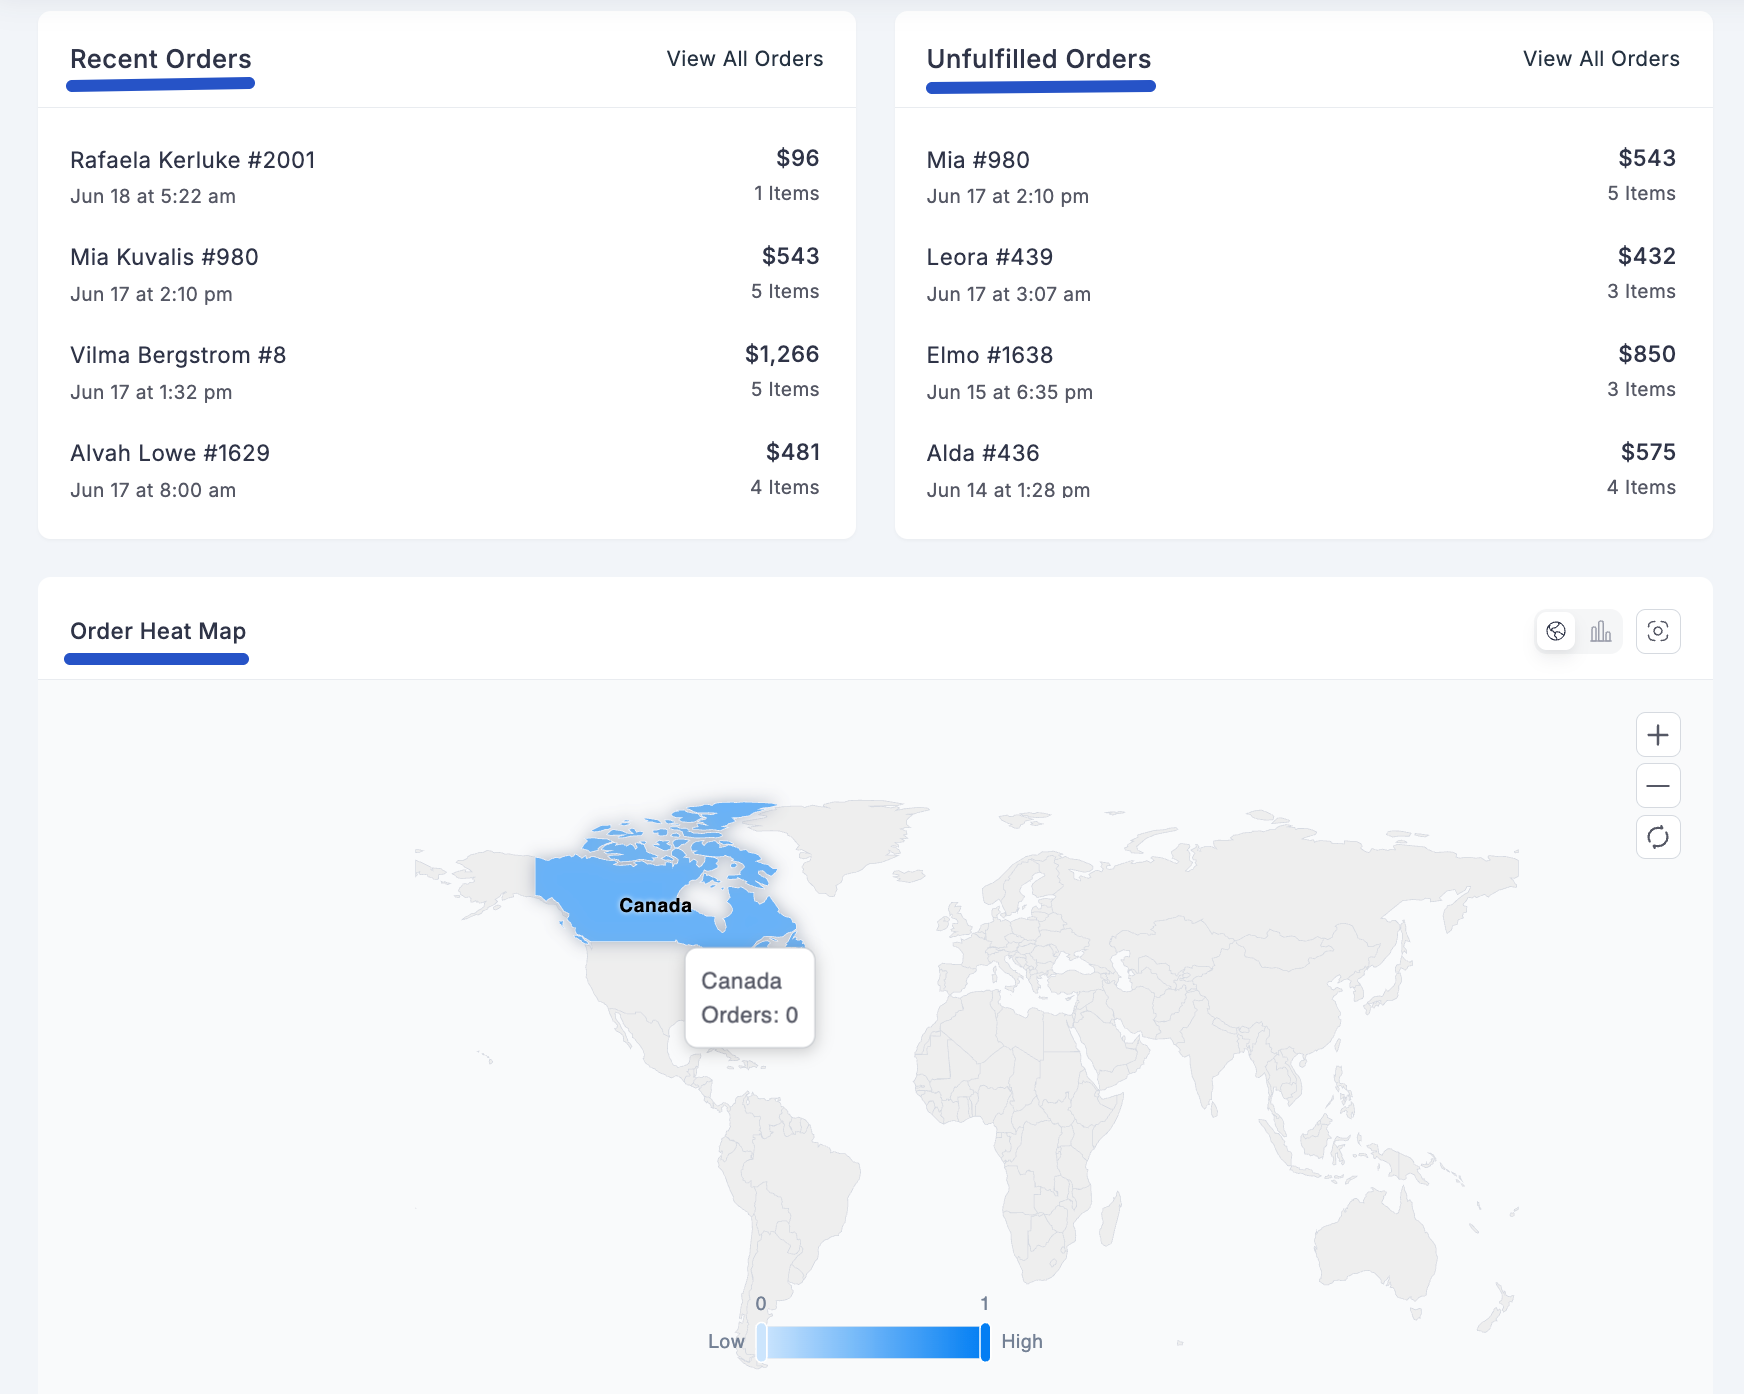The image size is (1744, 1394).
Task: Open Rafaela Kerluke order #2001
Action: tap(193, 160)
